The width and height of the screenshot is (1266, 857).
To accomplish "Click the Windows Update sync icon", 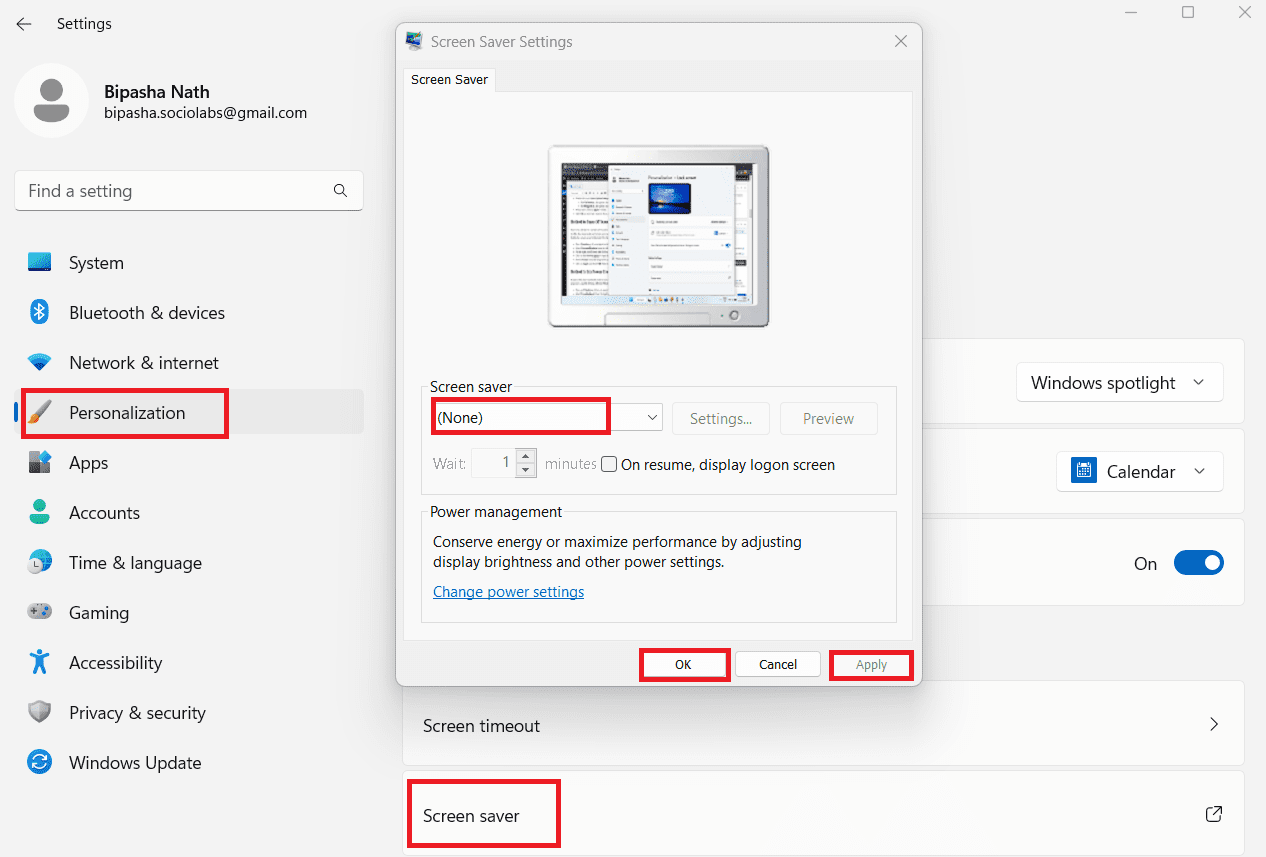I will (x=40, y=762).
